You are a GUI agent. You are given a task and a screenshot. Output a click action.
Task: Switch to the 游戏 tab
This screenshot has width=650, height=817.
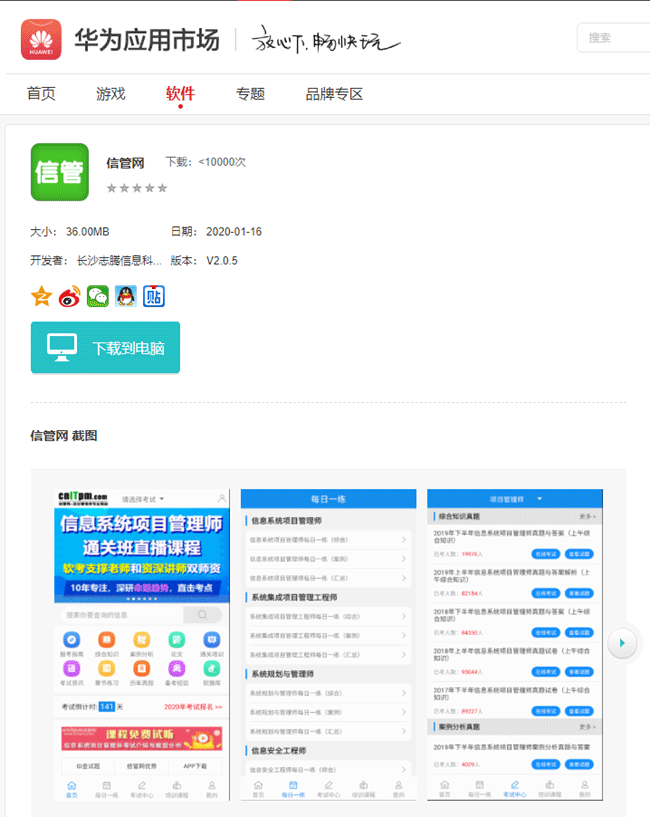111,94
